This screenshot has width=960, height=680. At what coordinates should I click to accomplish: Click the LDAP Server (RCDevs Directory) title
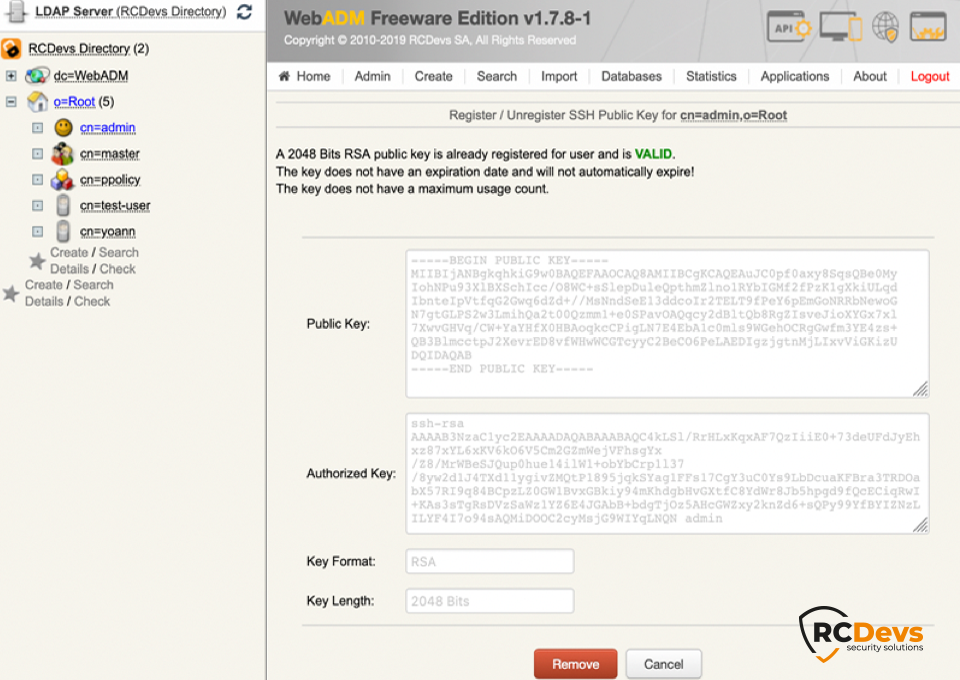pyautogui.click(x=130, y=12)
